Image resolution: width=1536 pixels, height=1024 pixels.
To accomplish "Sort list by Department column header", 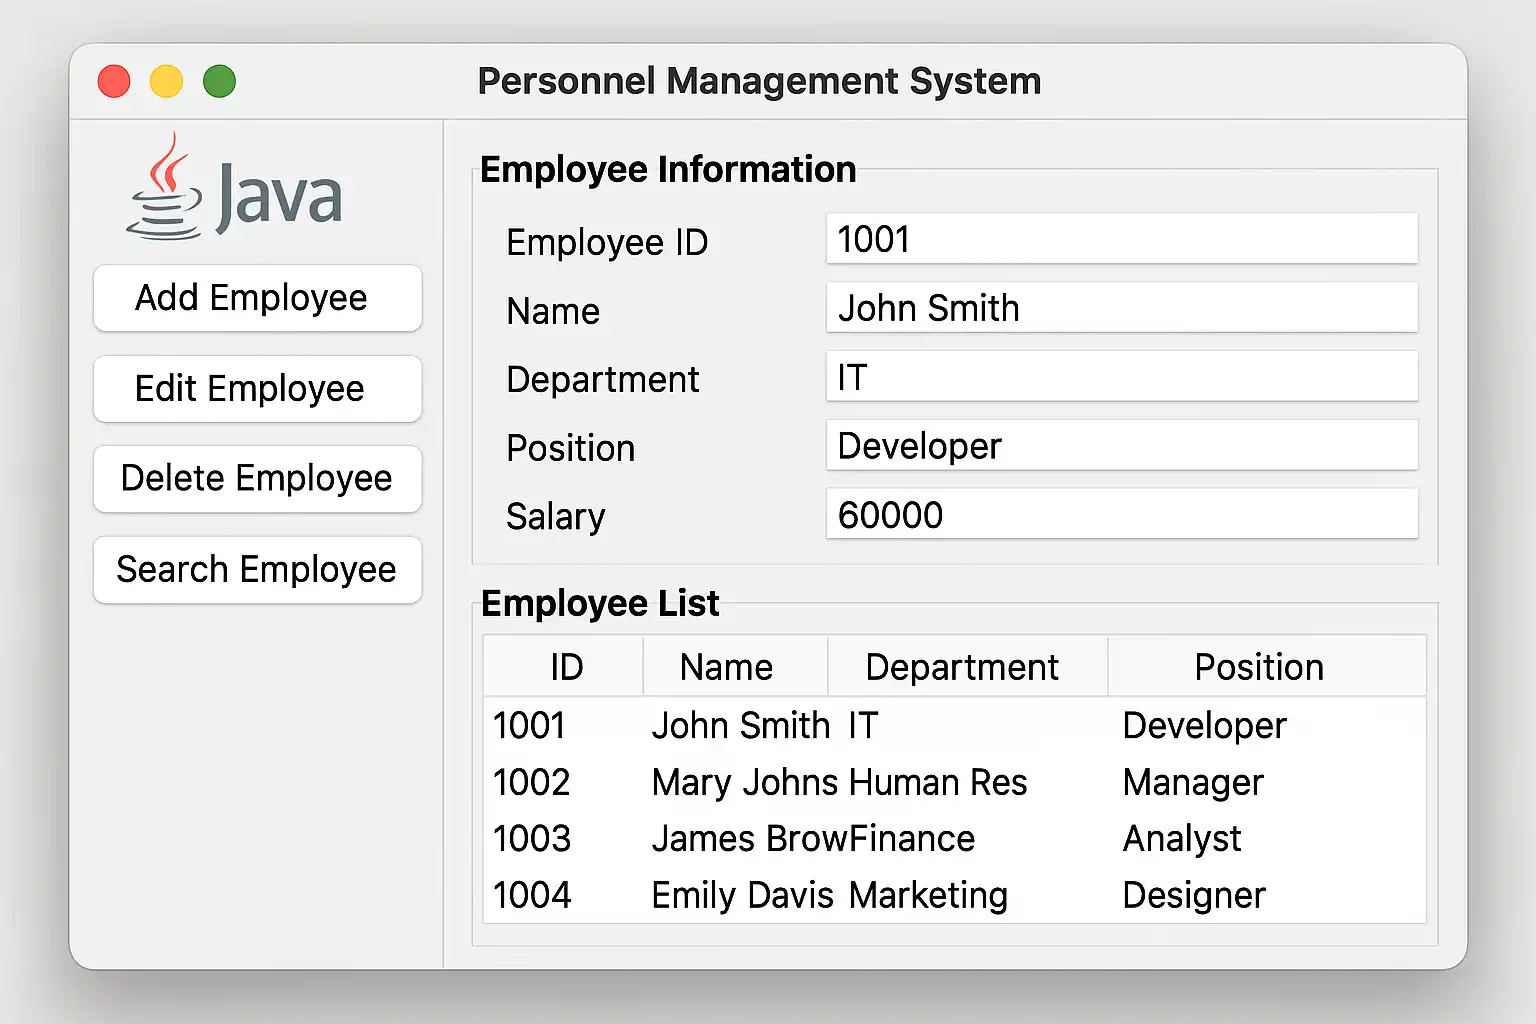I will (x=961, y=667).
